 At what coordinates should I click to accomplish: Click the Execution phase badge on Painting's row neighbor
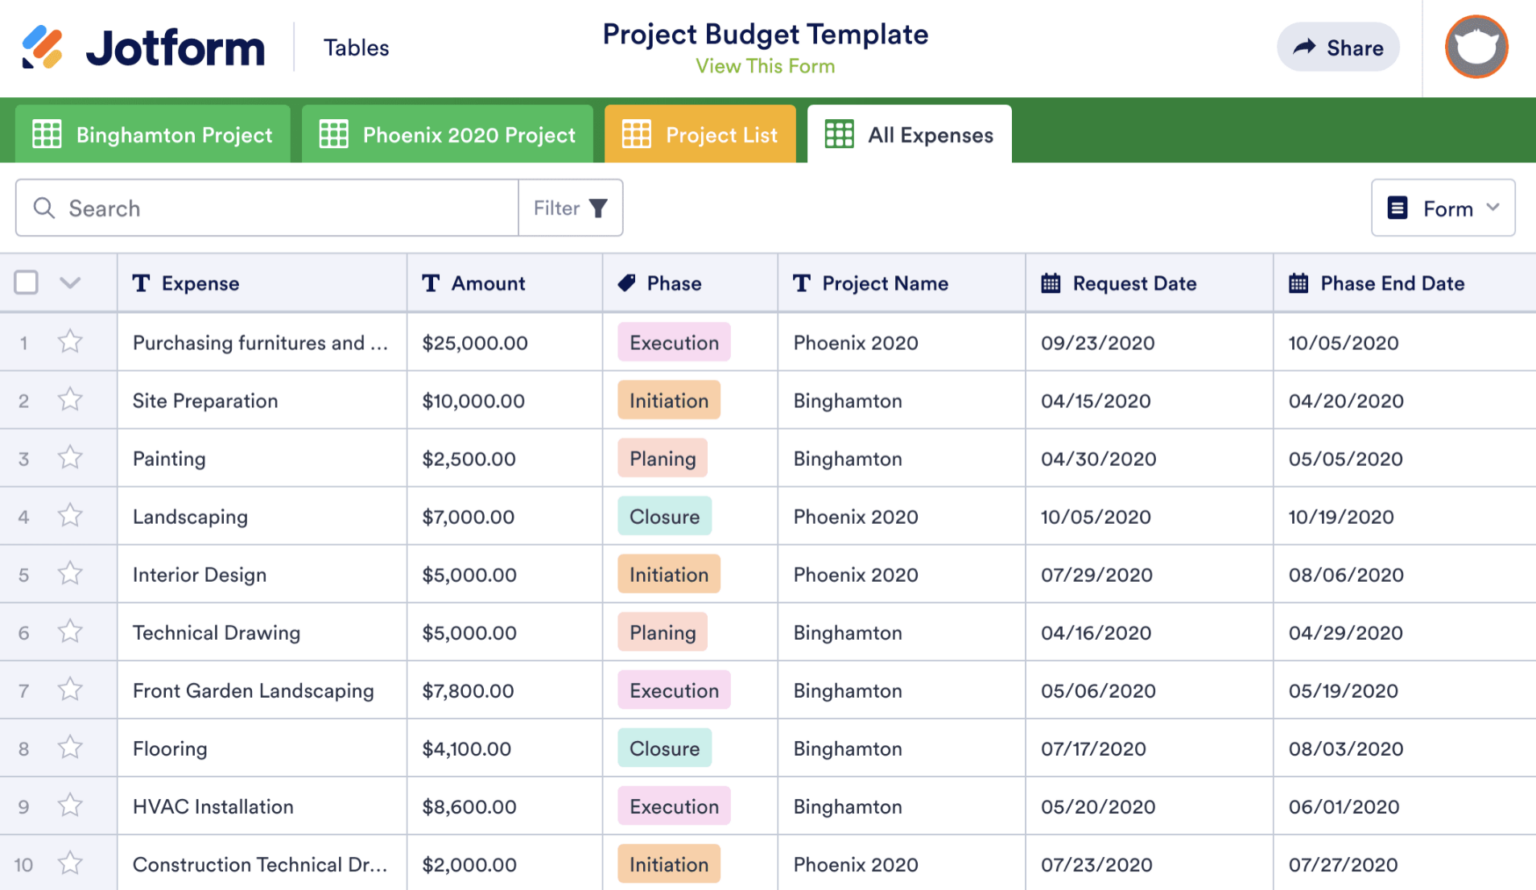pyautogui.click(x=673, y=342)
